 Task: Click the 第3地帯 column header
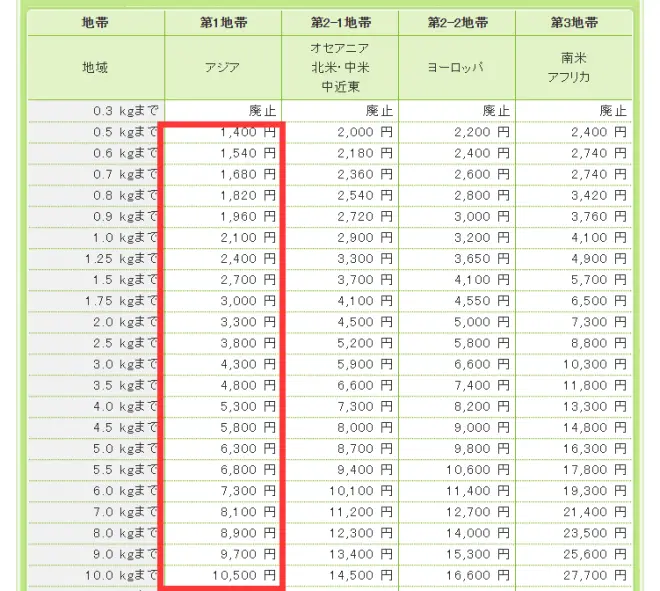(x=574, y=22)
